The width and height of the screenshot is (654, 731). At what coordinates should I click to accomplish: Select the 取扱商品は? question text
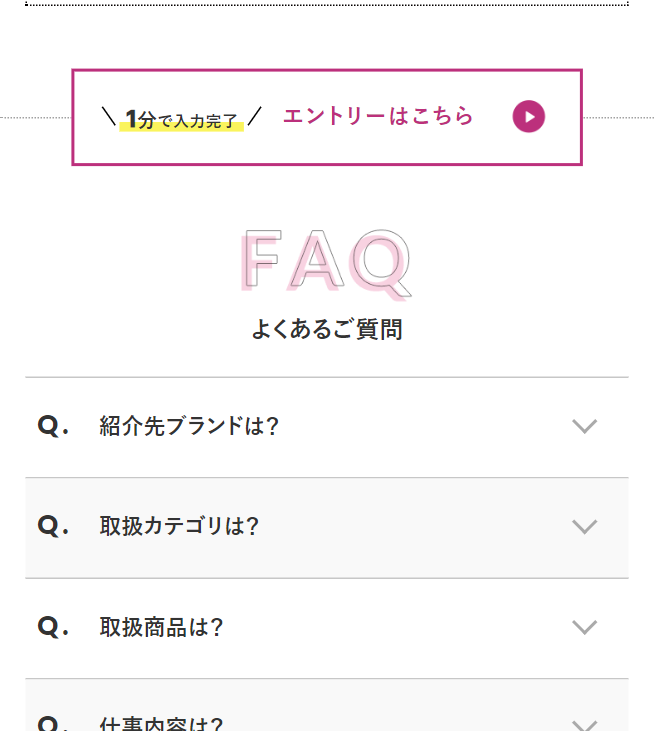pyautogui.click(x=161, y=628)
